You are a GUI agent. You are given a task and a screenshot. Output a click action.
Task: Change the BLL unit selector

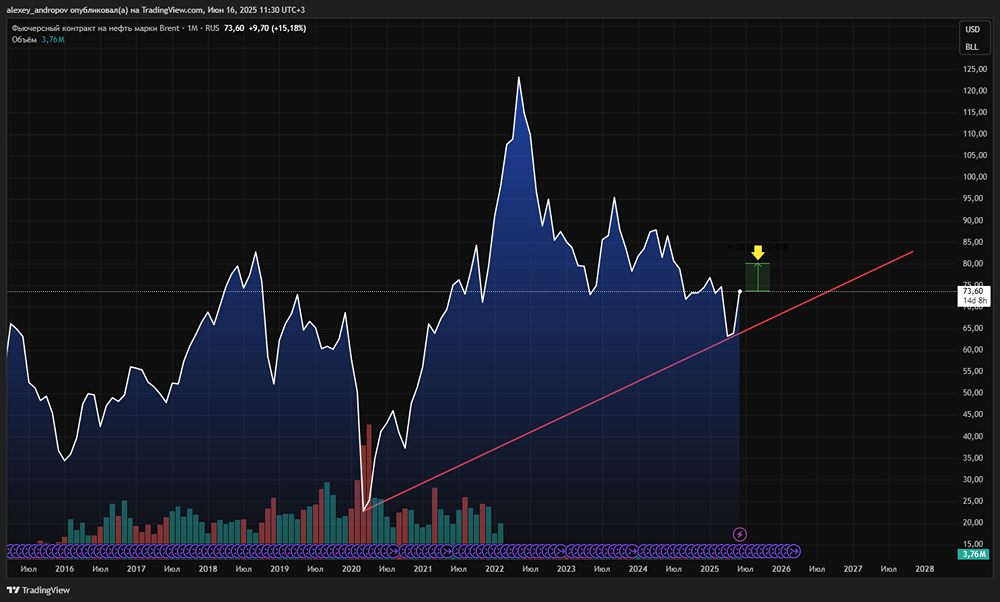click(x=972, y=47)
